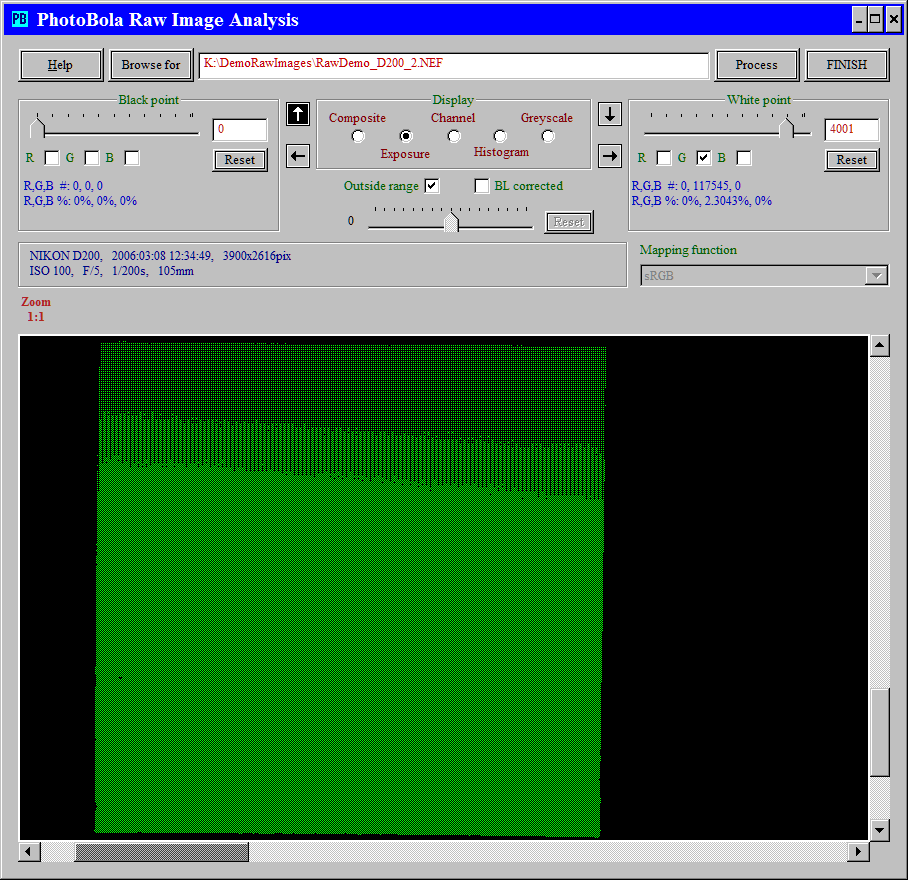Click the Black point value input field
This screenshot has width=908, height=880.
[240, 129]
